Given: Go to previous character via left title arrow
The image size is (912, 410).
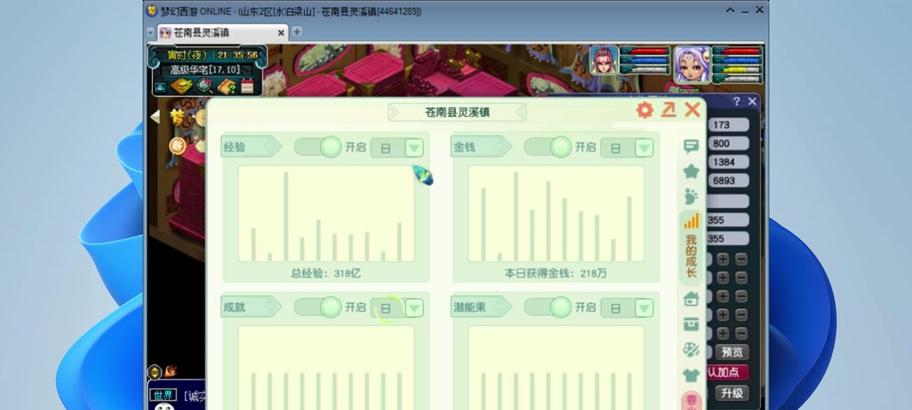Looking at the screenshot, I should click(x=394, y=112).
